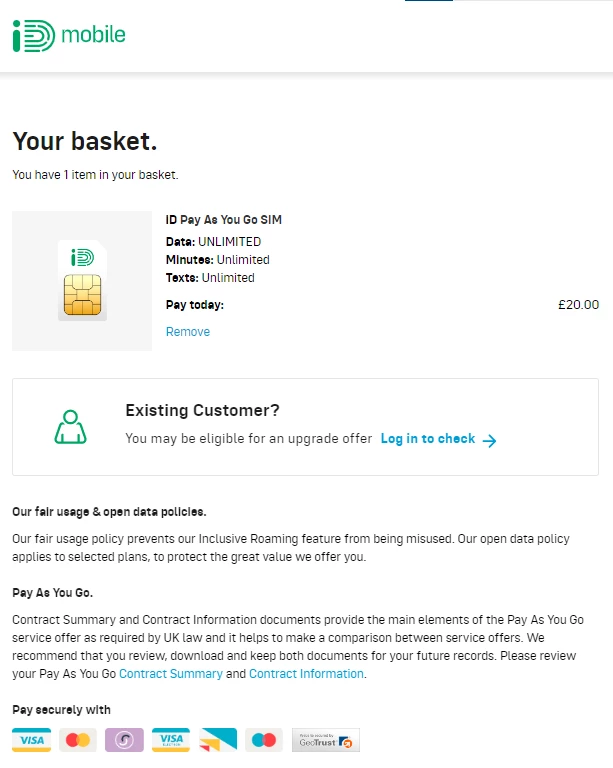613x768 pixels.
Task: Open the Log in to check link
Action: (x=428, y=439)
